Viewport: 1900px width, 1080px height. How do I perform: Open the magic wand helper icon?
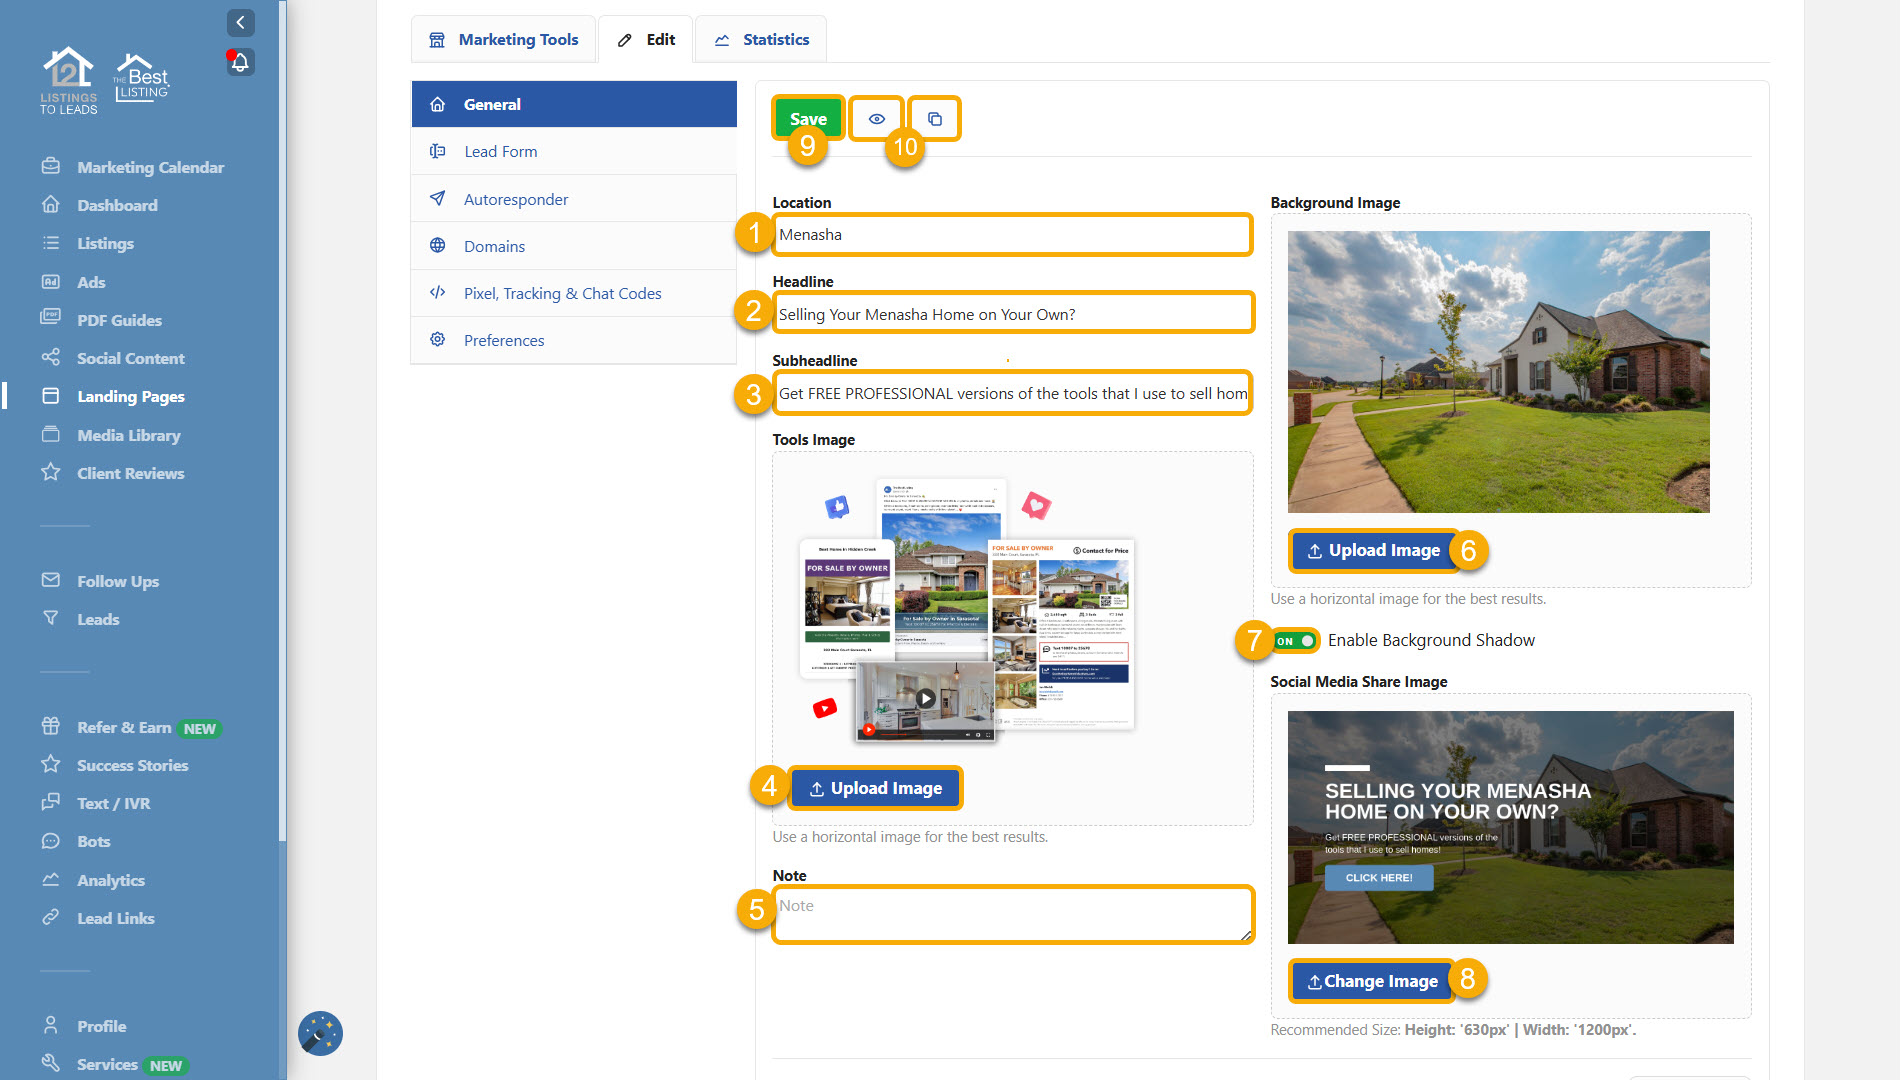click(320, 1033)
